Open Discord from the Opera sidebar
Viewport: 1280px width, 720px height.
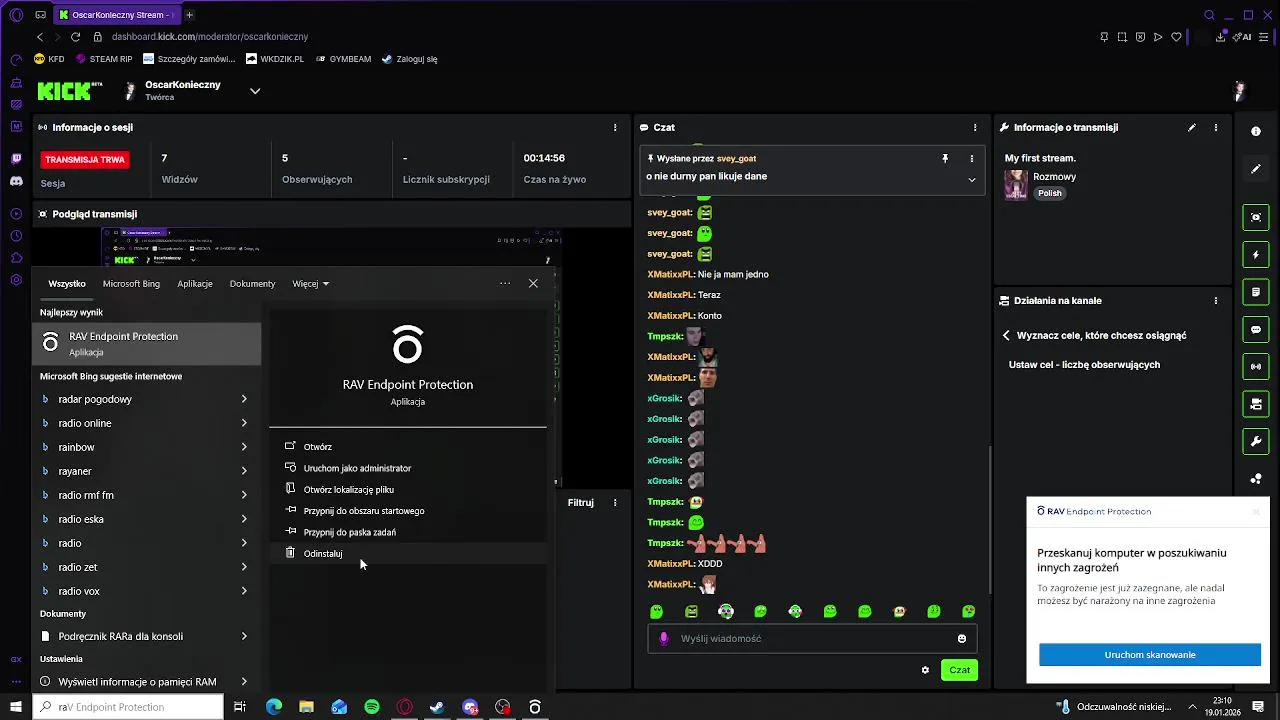tap(16, 181)
